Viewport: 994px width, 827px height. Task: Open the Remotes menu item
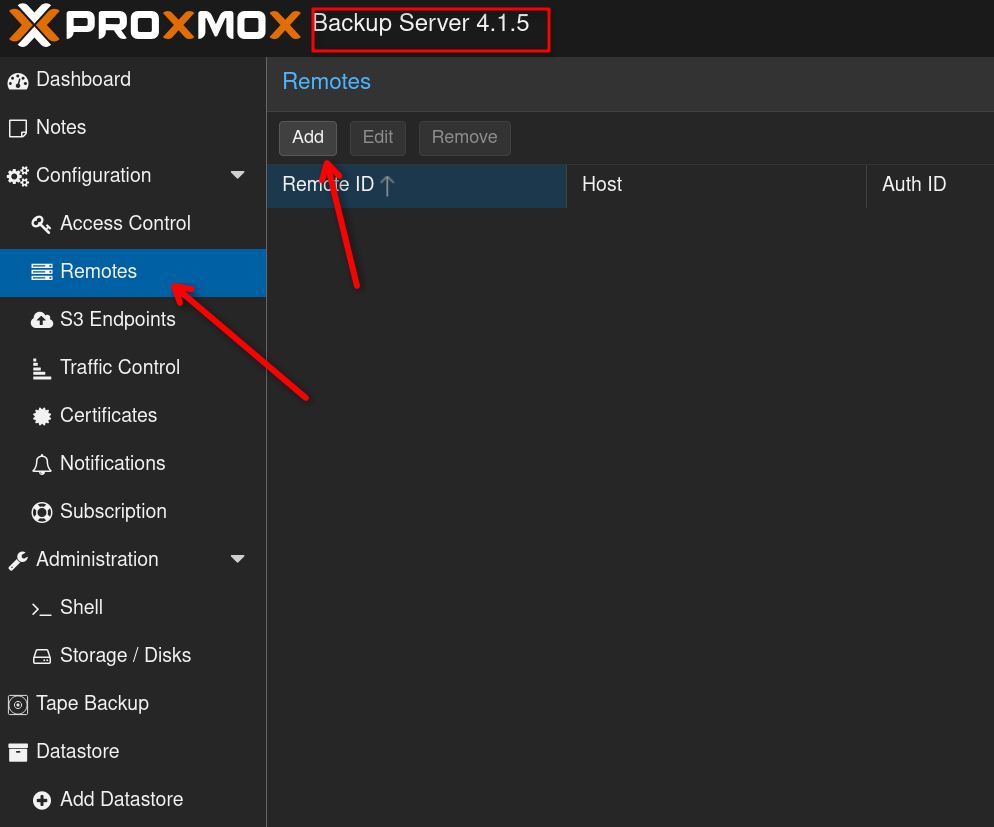click(98, 272)
